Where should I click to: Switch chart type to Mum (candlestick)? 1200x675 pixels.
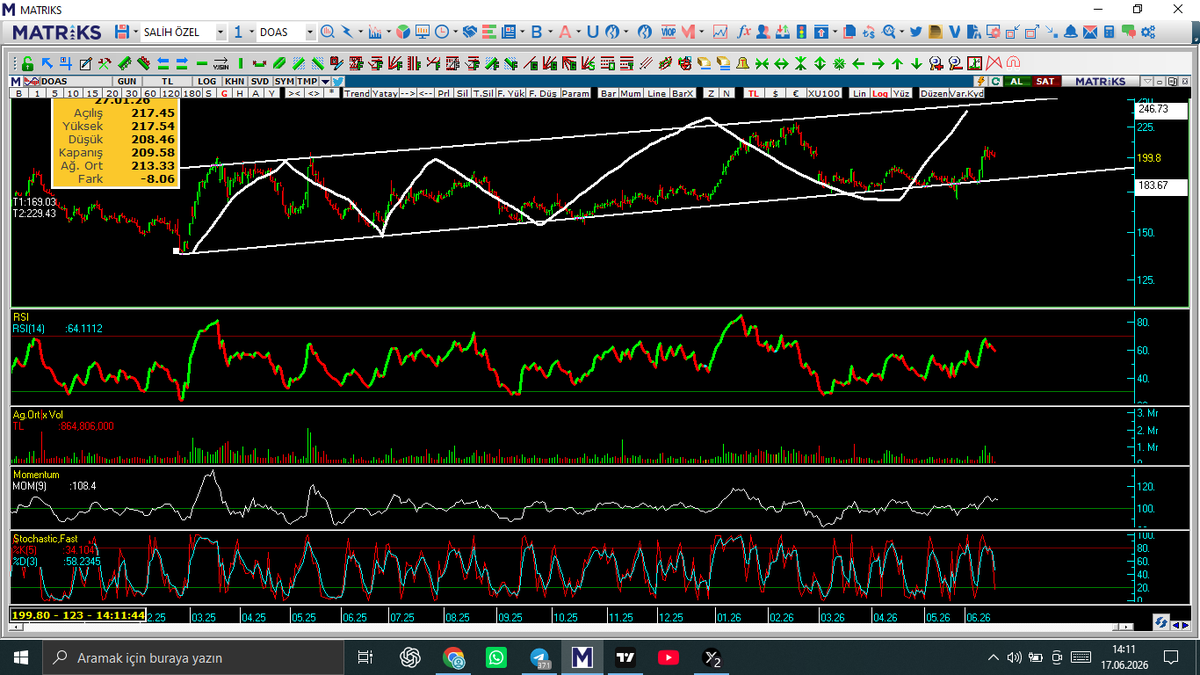[631, 93]
